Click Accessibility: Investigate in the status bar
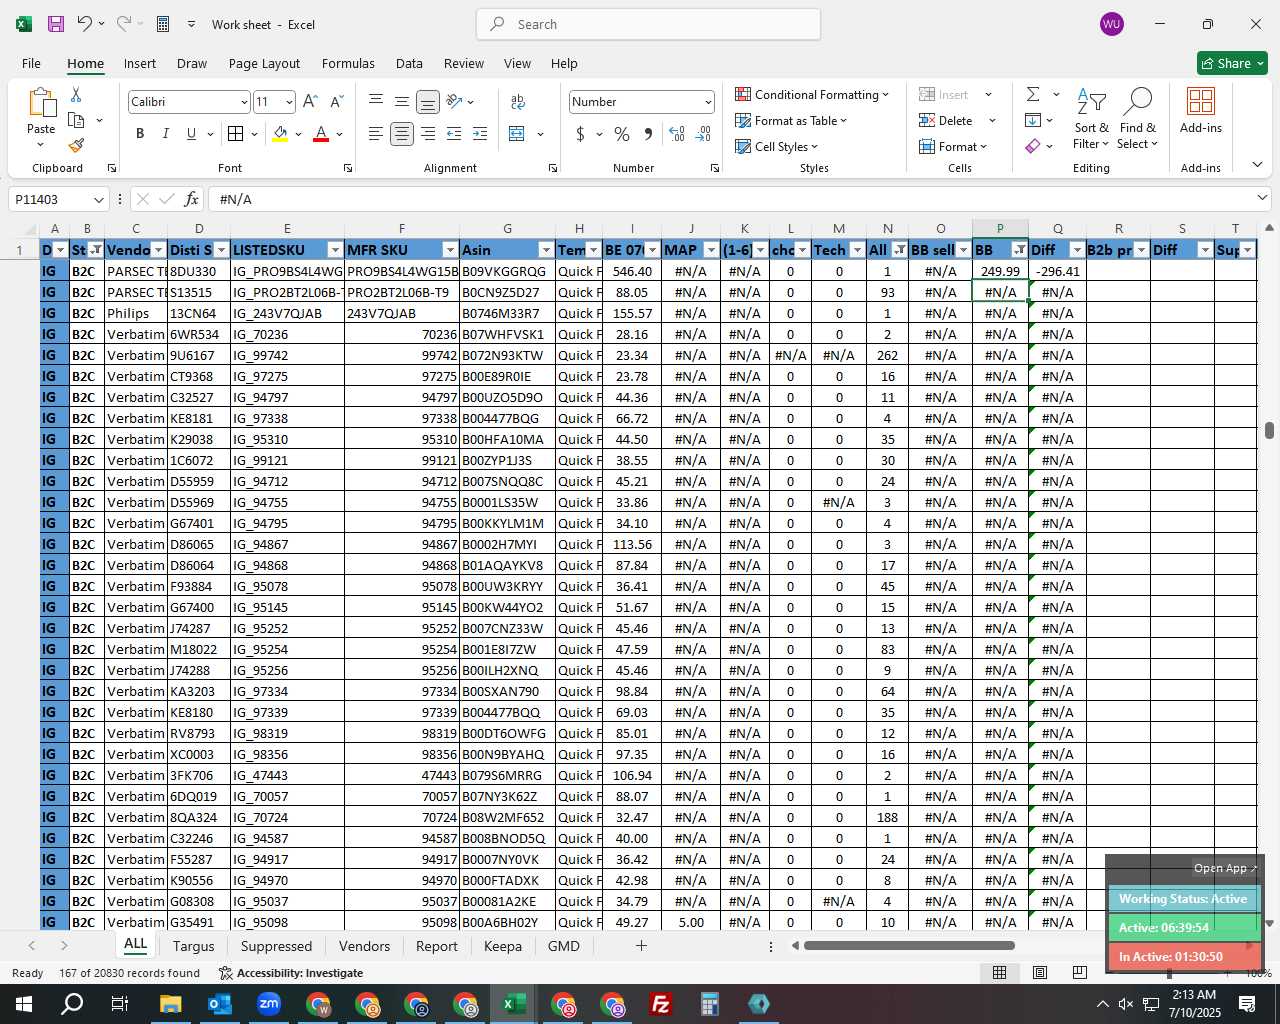The image size is (1280, 1024). [290, 972]
